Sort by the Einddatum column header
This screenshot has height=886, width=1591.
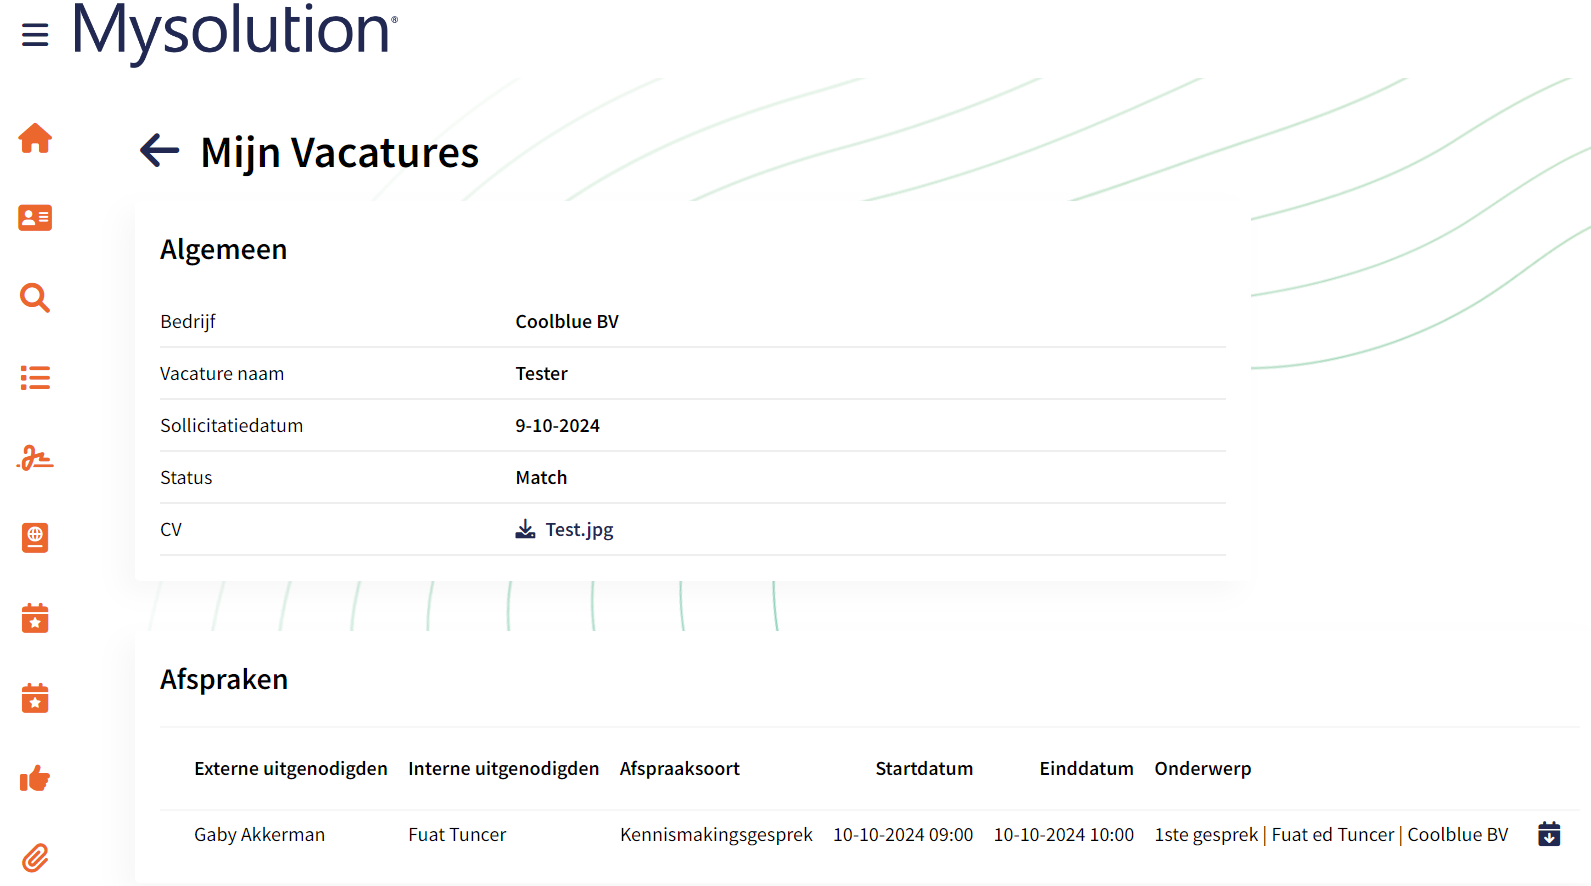pos(1086,768)
